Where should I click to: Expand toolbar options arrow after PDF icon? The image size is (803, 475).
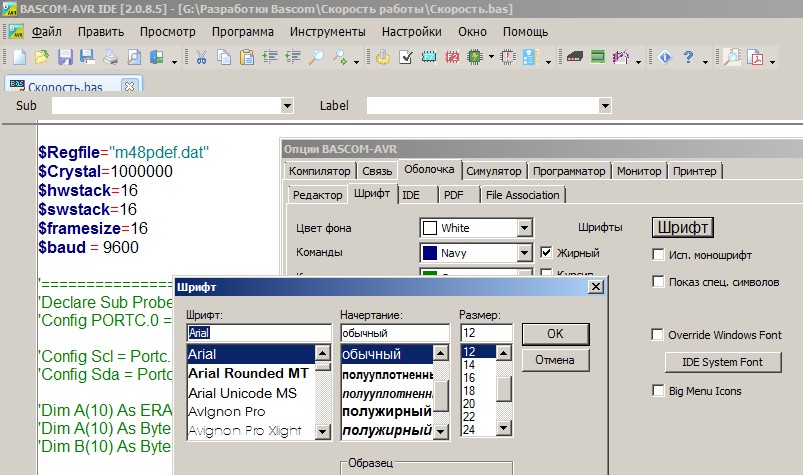coord(772,61)
